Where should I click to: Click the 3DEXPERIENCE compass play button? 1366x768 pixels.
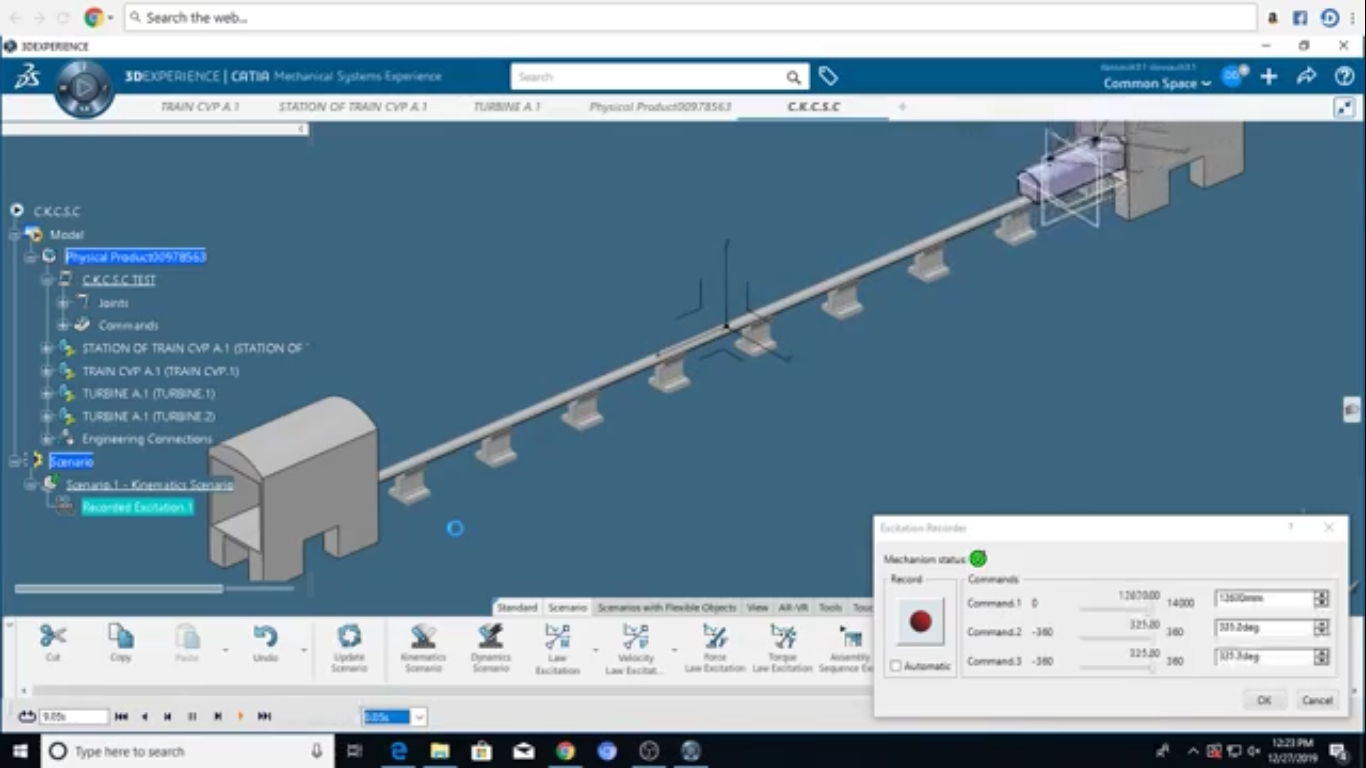tap(84, 89)
